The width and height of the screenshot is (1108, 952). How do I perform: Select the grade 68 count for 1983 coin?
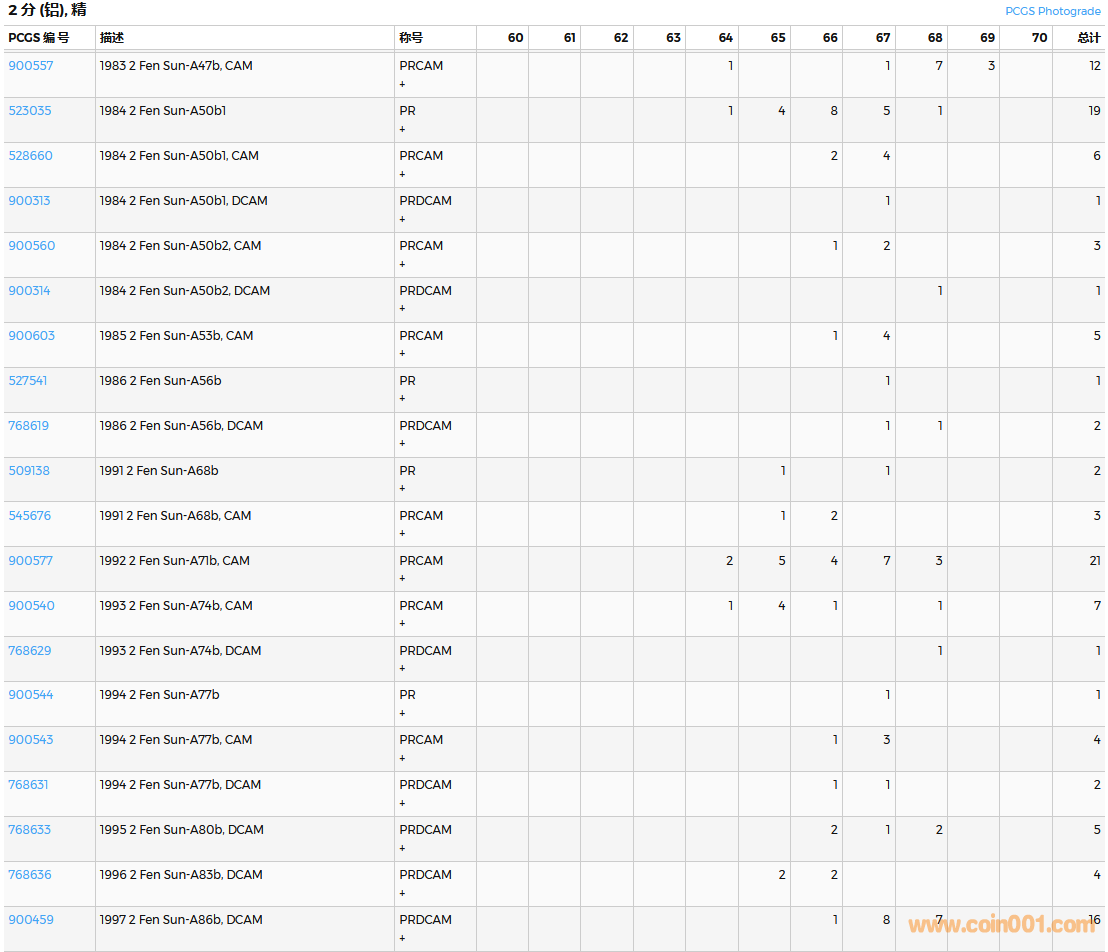[938, 66]
